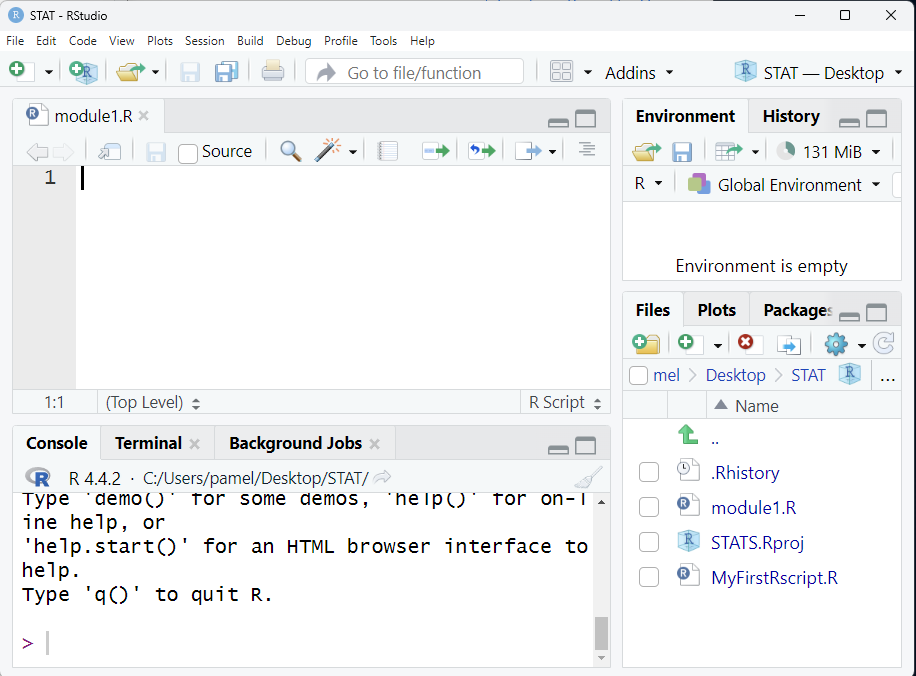Run the current line with the Run icon
This screenshot has width=916, height=676.
pos(436,151)
